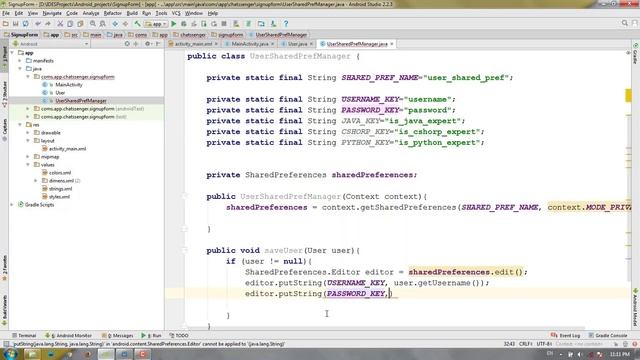The height and width of the screenshot is (360, 640).
Task: Click the Paste icon in toolbar
Action: click(x=80, y=24)
